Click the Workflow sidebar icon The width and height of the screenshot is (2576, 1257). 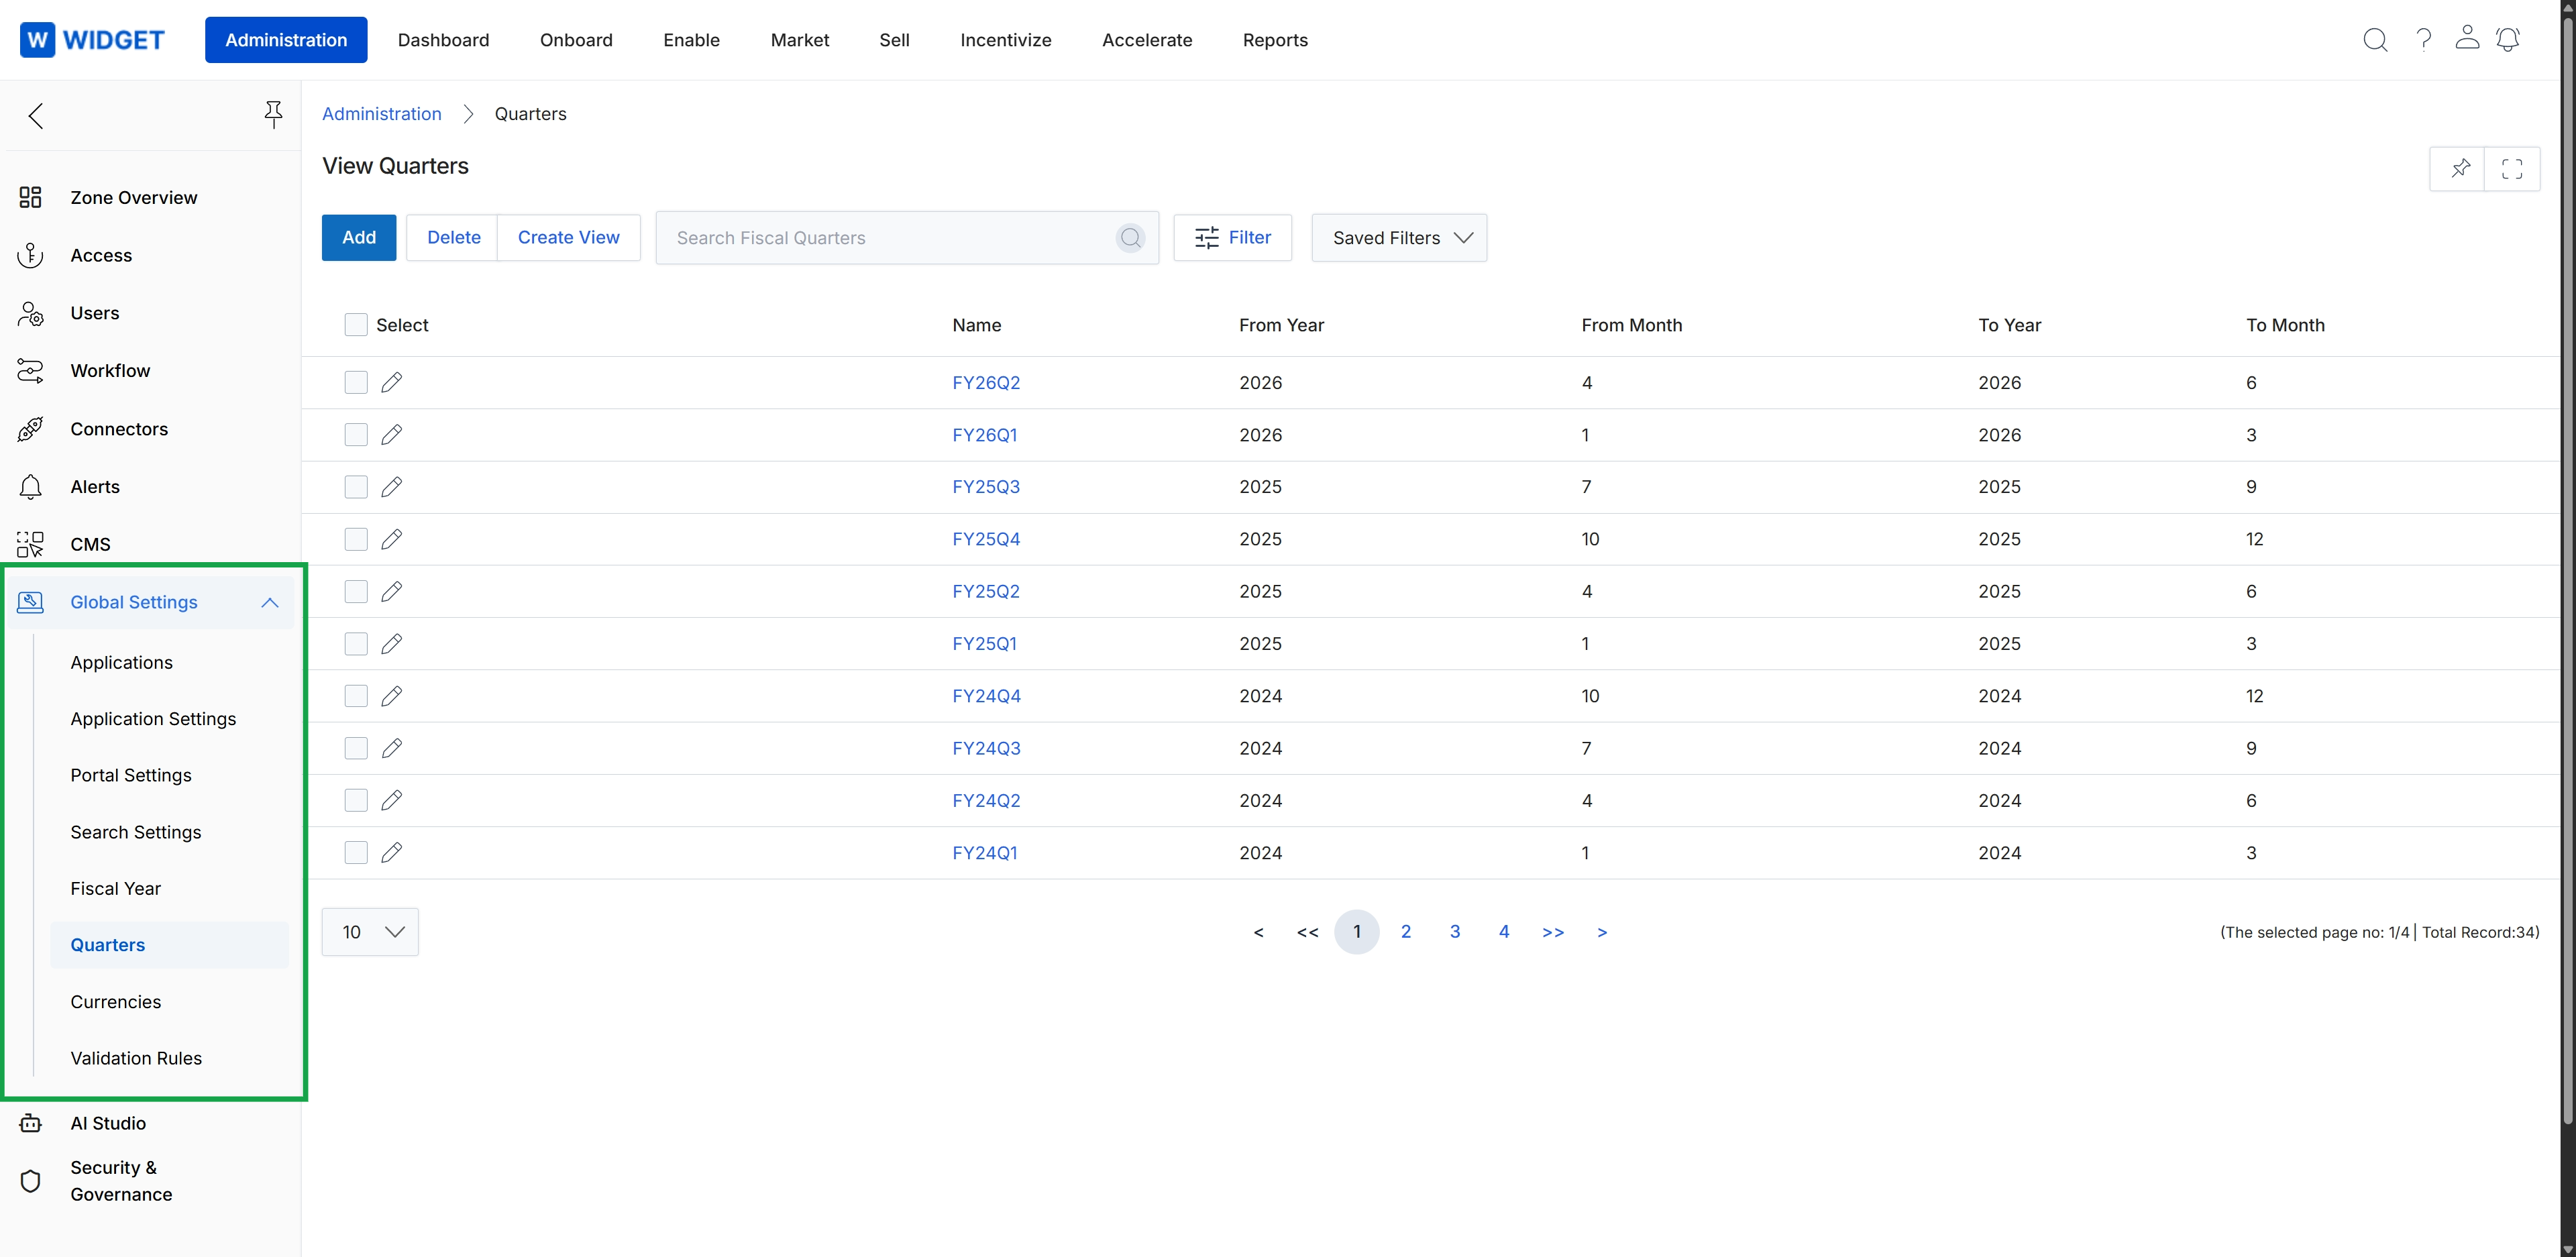tap(31, 371)
